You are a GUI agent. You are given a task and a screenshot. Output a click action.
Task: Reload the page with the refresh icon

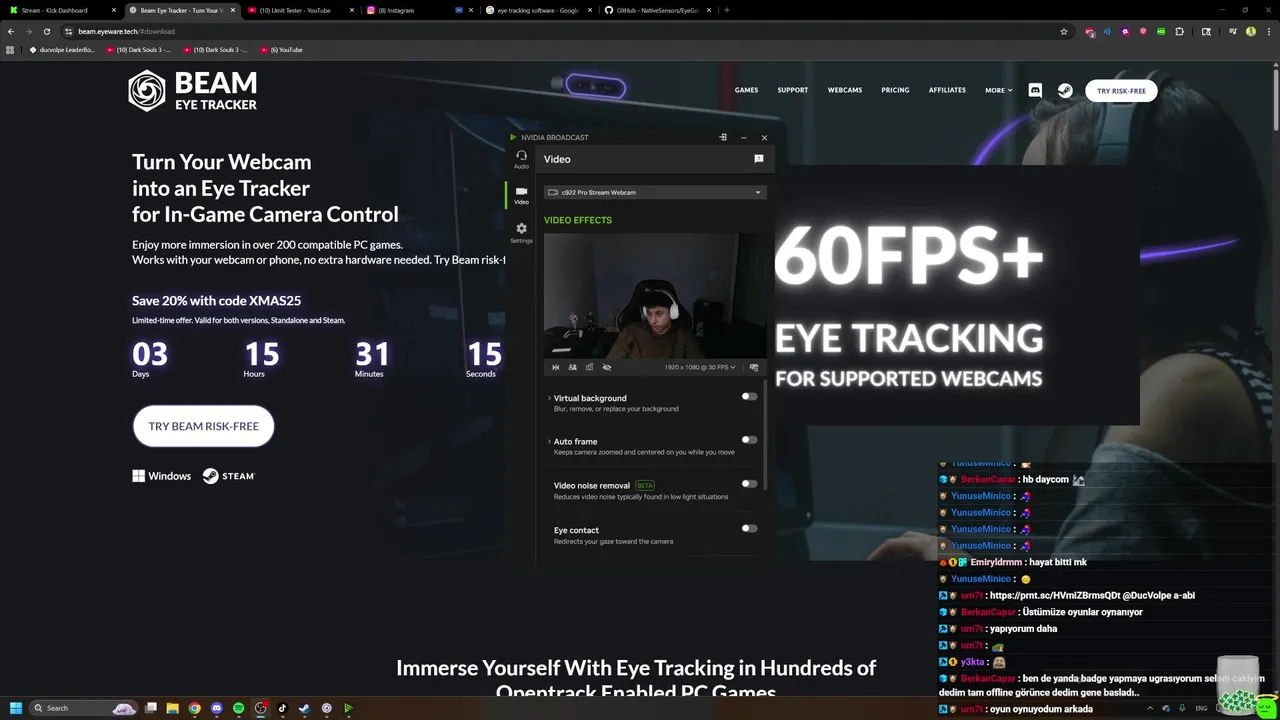[47, 31]
